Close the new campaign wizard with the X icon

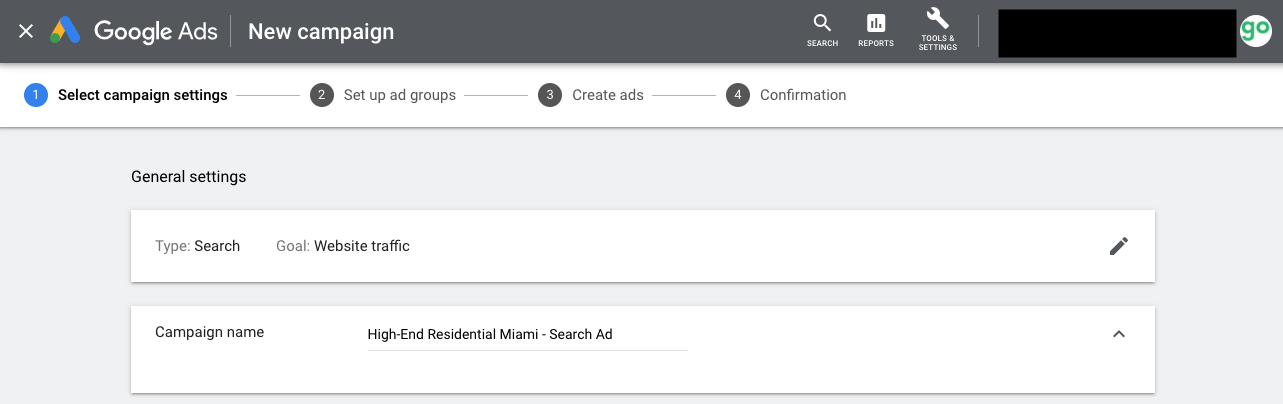pyautogui.click(x=26, y=31)
